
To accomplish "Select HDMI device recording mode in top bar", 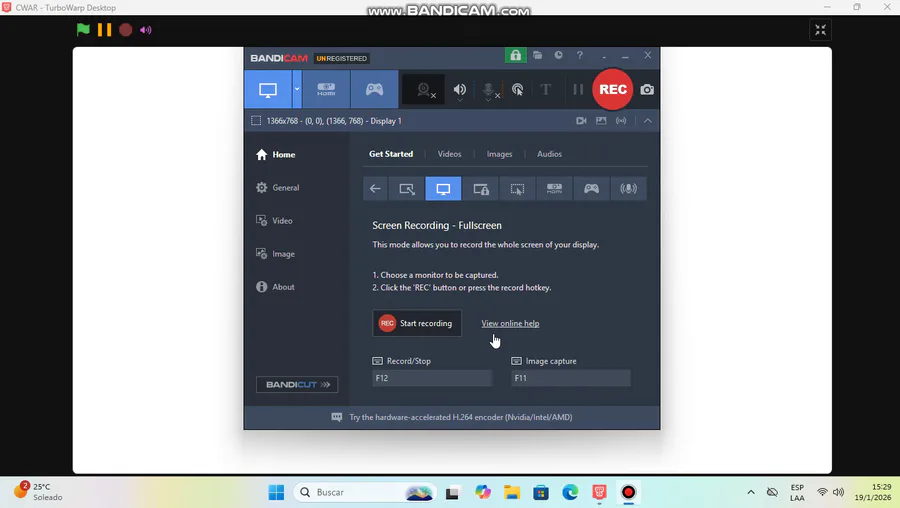I will (326, 90).
